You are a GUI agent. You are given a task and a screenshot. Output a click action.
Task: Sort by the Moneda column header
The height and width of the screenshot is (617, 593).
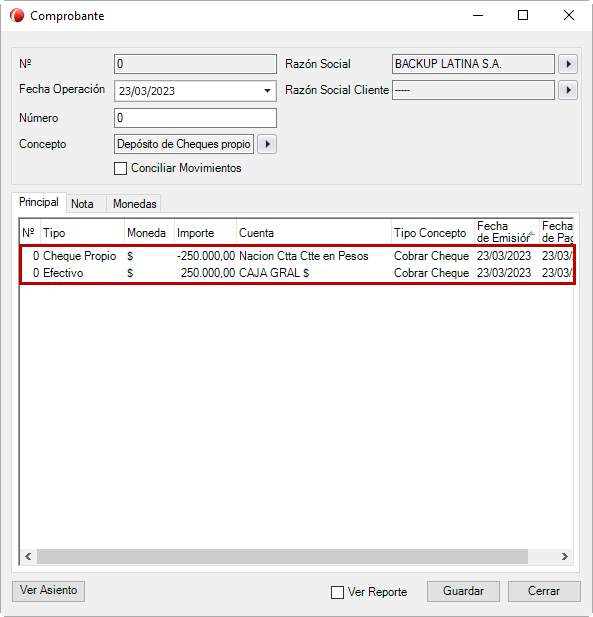149,233
